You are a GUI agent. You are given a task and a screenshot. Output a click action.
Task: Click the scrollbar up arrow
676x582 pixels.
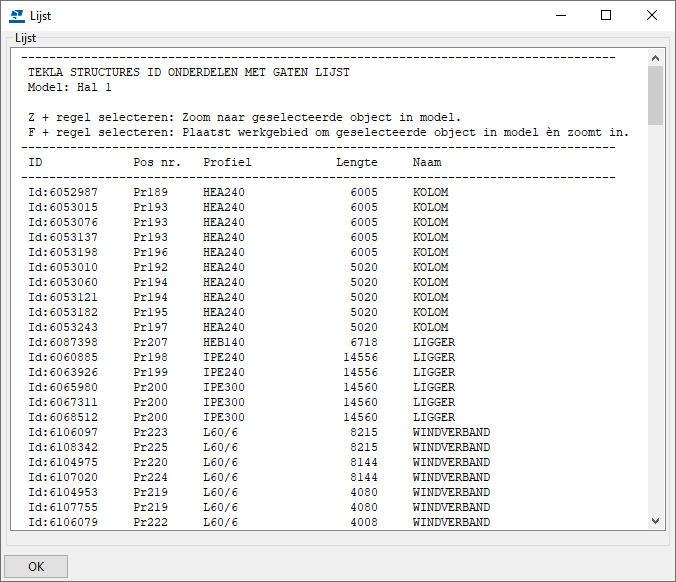point(655,58)
